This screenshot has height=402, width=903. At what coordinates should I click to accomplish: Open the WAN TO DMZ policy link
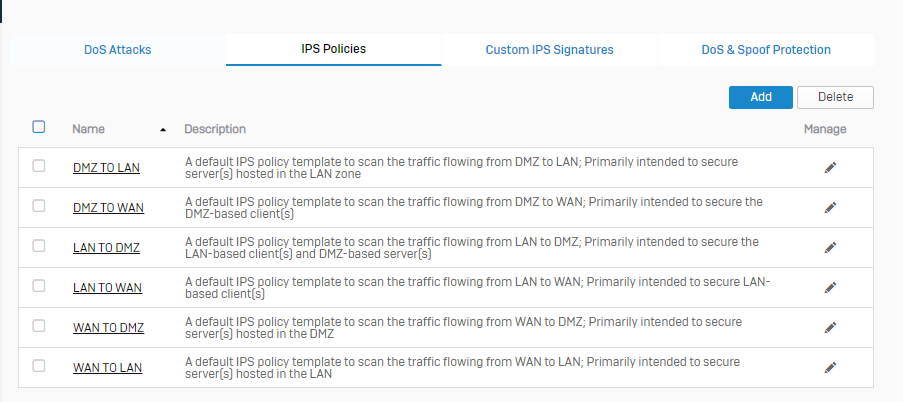[x=108, y=328]
